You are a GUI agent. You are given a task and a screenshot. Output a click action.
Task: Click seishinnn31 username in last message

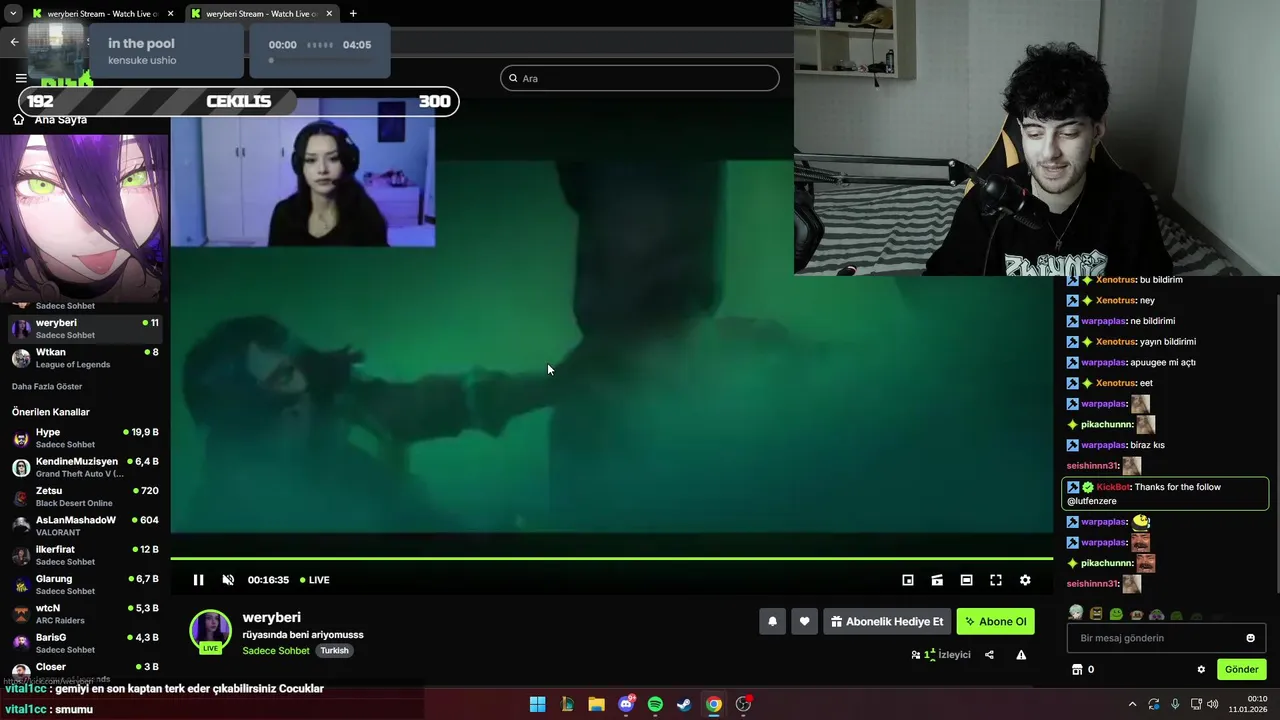[1092, 584]
